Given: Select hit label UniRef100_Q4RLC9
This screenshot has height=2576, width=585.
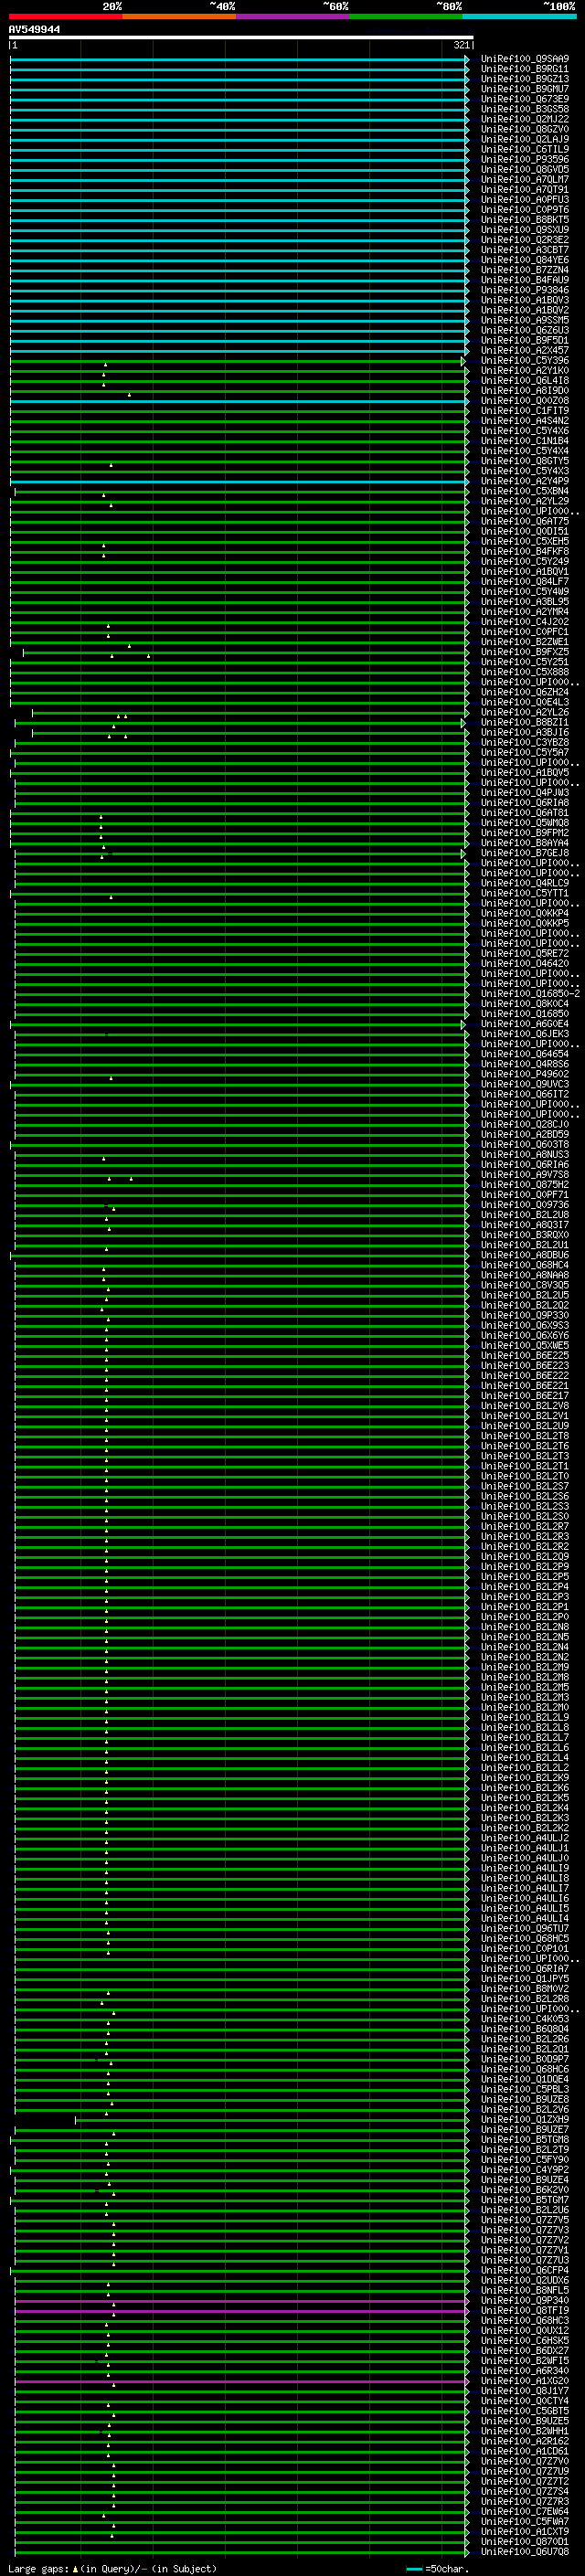Looking at the screenshot, I should point(524,883).
